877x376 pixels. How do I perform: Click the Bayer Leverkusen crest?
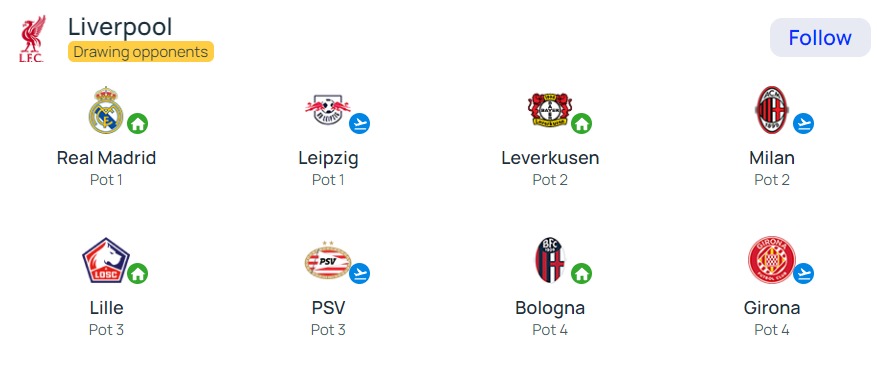point(550,110)
